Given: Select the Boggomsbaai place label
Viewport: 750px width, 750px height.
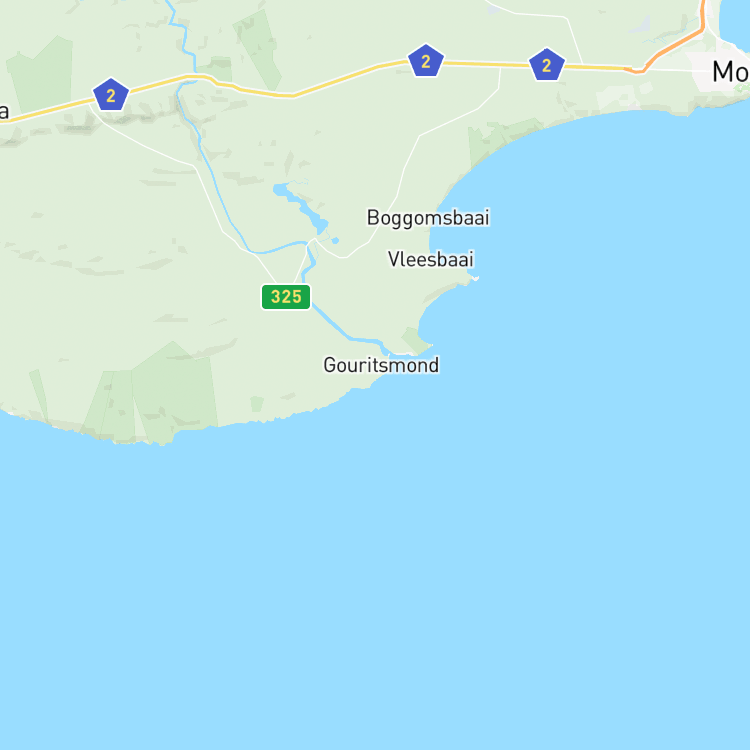Looking at the screenshot, I should coord(428,218).
